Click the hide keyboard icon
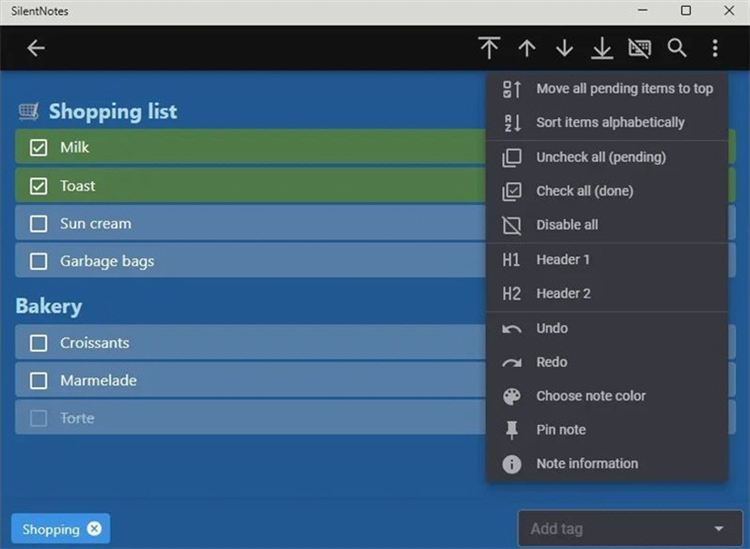Viewport: 750px width, 549px height. click(x=640, y=48)
